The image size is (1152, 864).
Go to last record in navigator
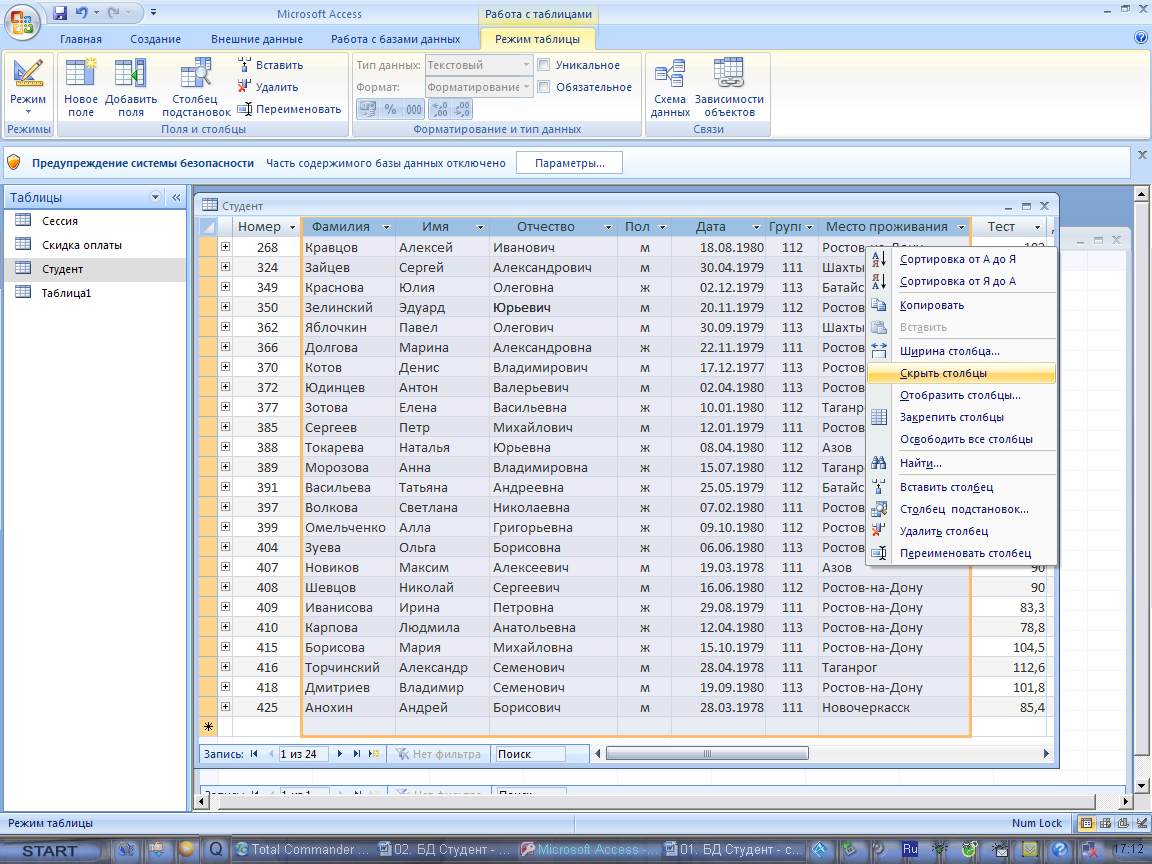(x=356, y=754)
